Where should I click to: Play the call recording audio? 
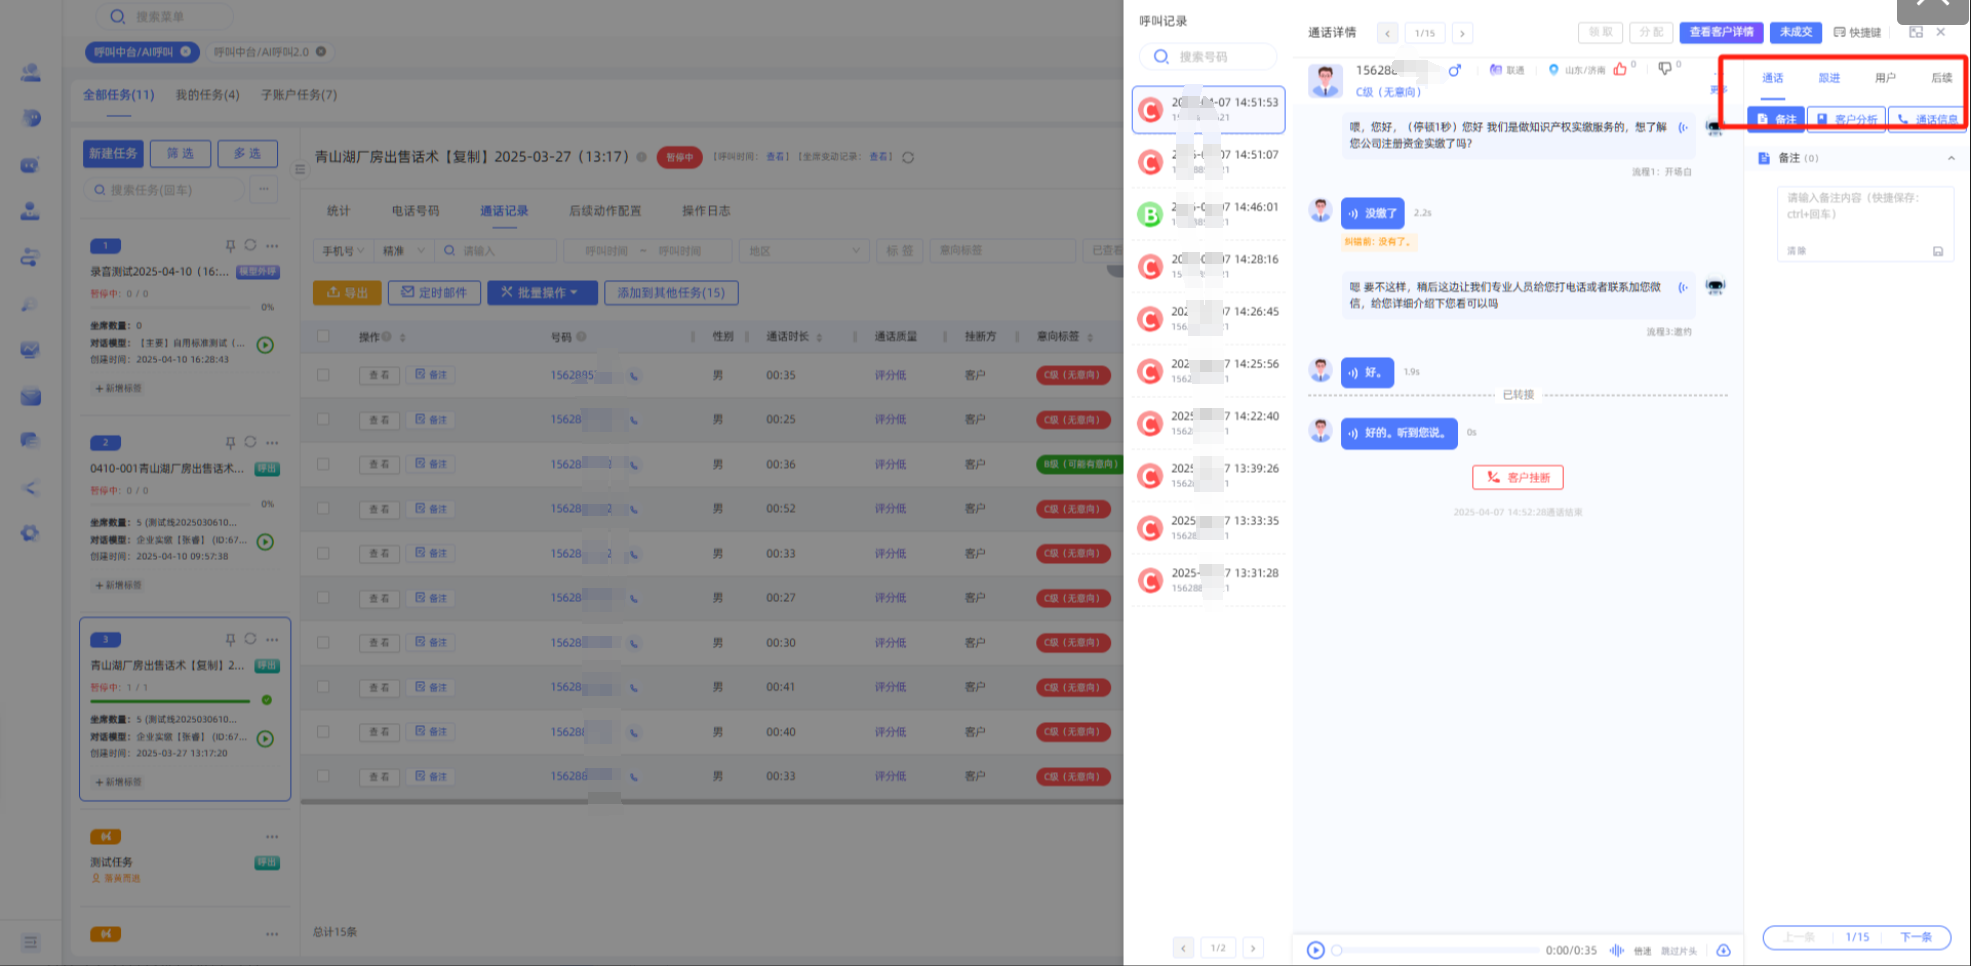point(1315,950)
